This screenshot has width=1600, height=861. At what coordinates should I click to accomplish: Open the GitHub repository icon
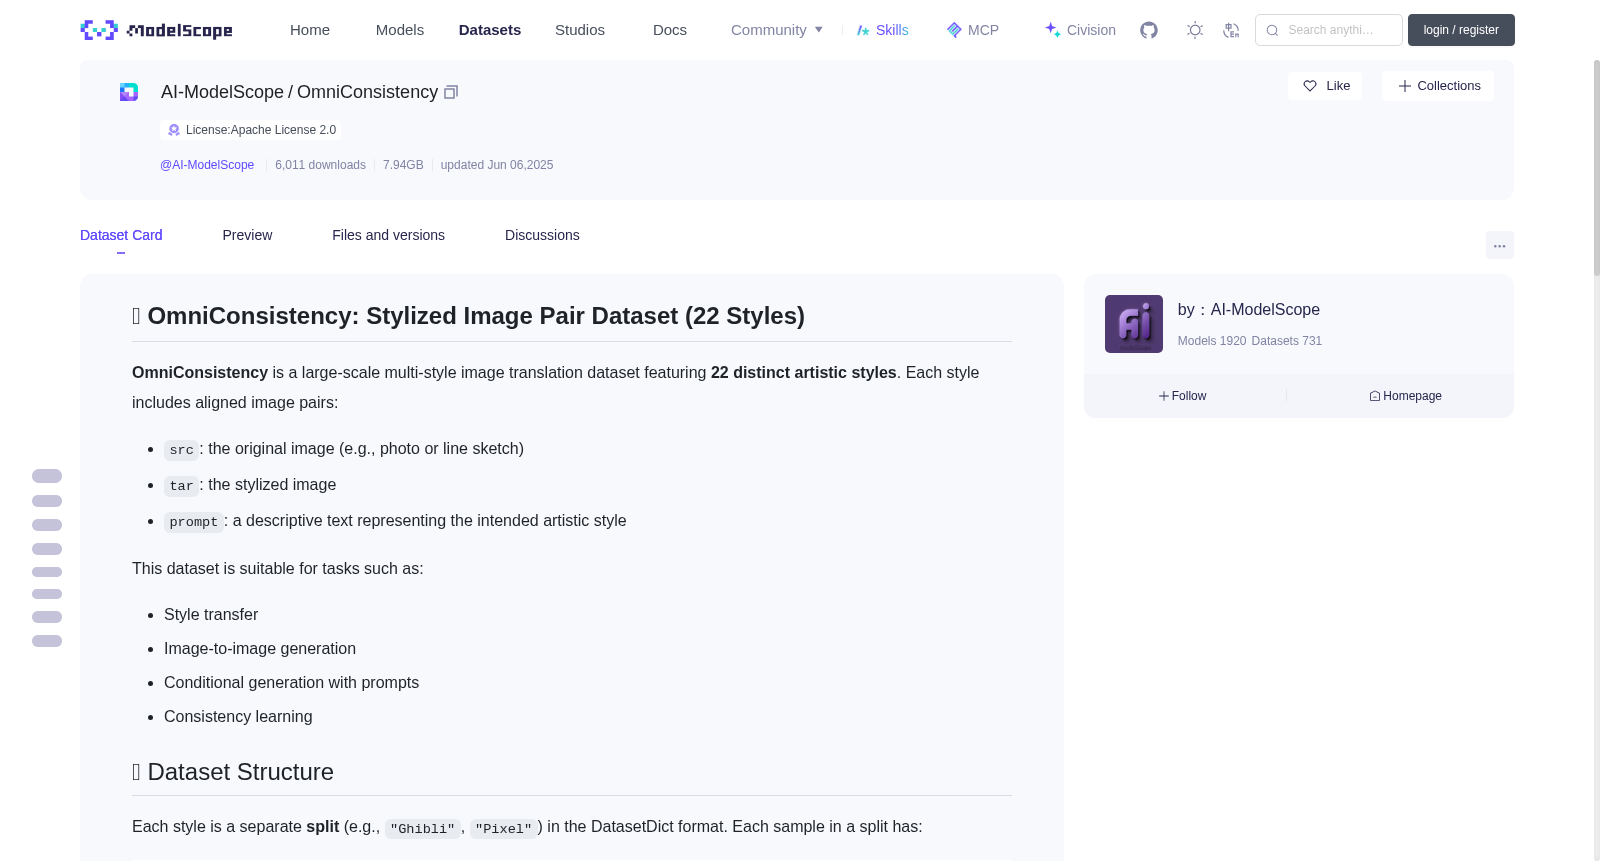coord(1149,30)
